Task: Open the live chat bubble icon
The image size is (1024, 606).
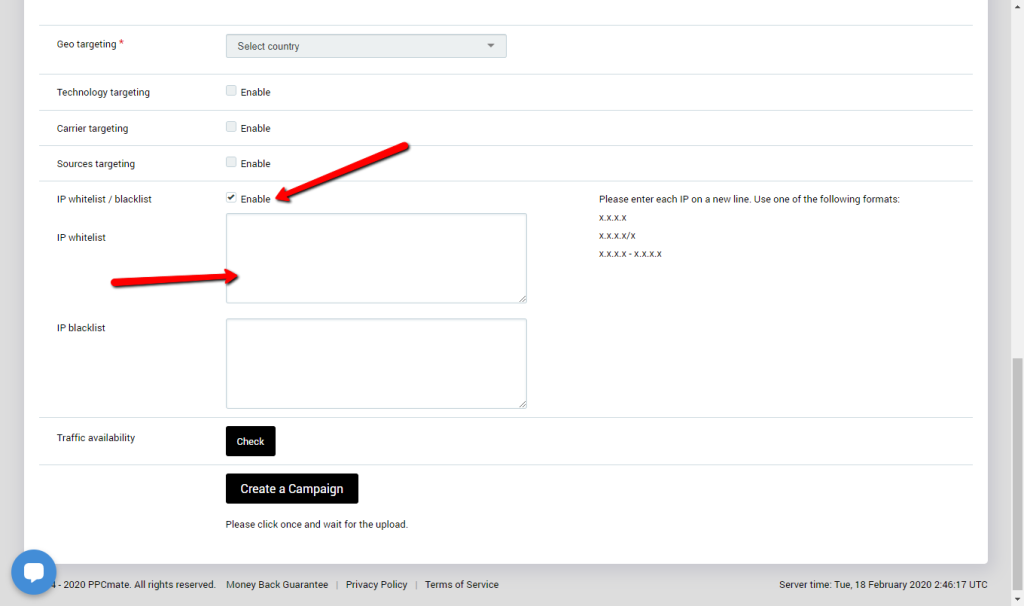Action: click(34, 572)
